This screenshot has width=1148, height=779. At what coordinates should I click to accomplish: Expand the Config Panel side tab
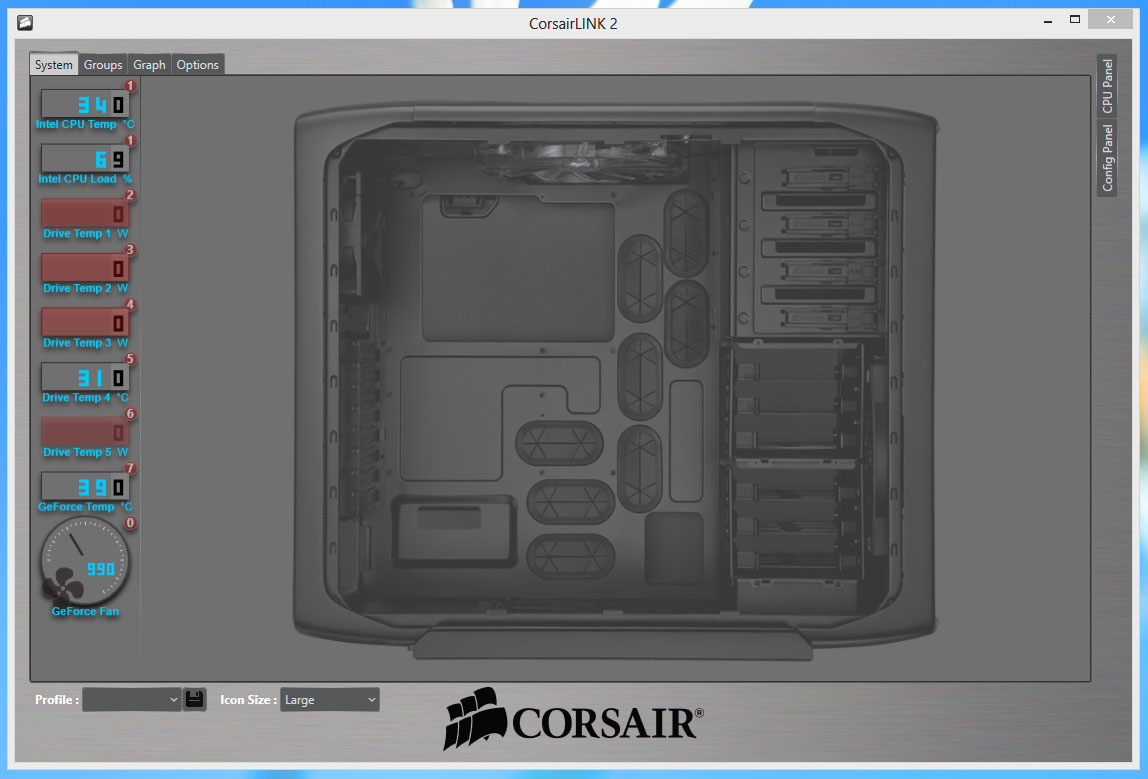[1107, 157]
